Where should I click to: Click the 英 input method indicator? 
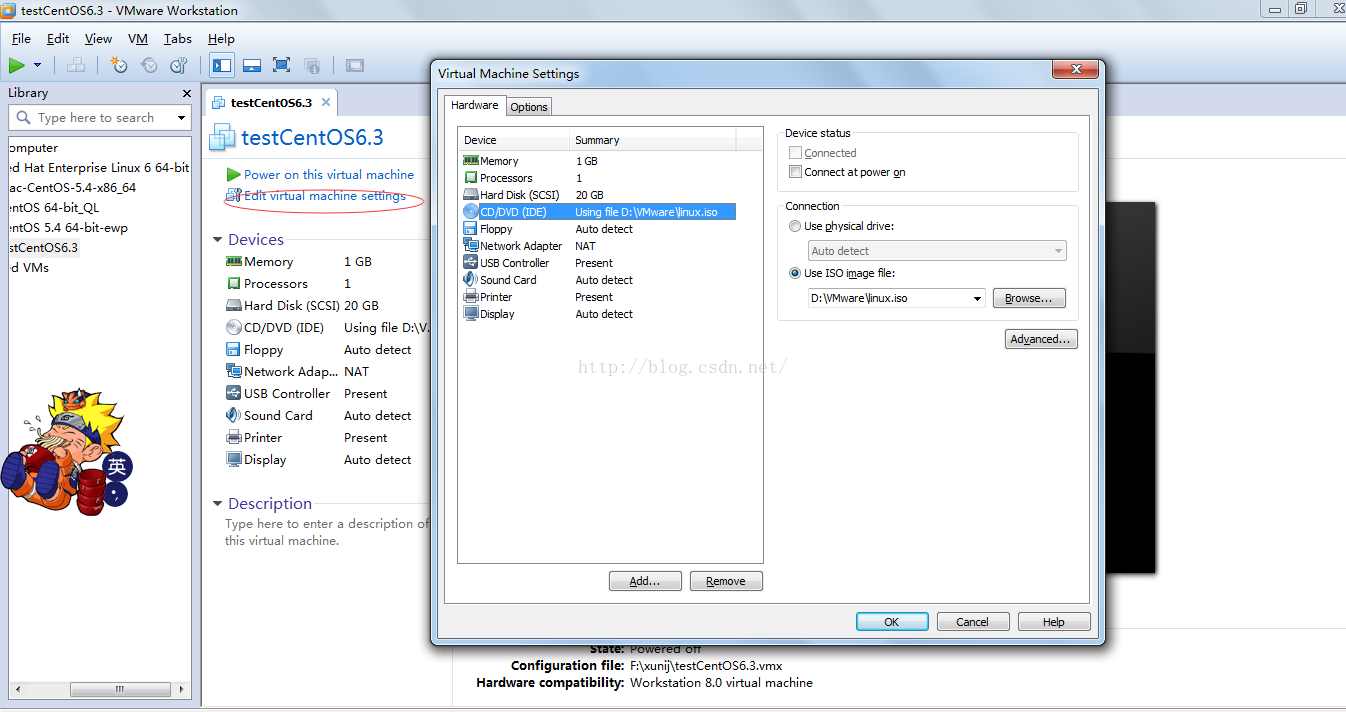pyautogui.click(x=118, y=466)
